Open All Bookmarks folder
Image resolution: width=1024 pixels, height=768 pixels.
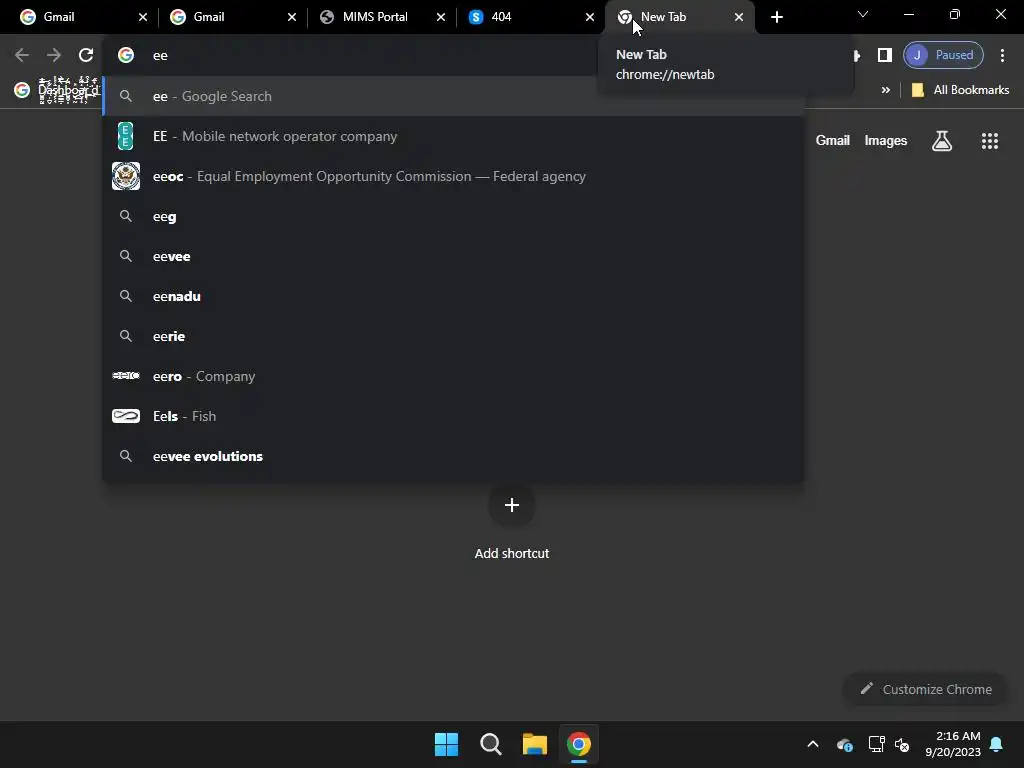(x=960, y=90)
